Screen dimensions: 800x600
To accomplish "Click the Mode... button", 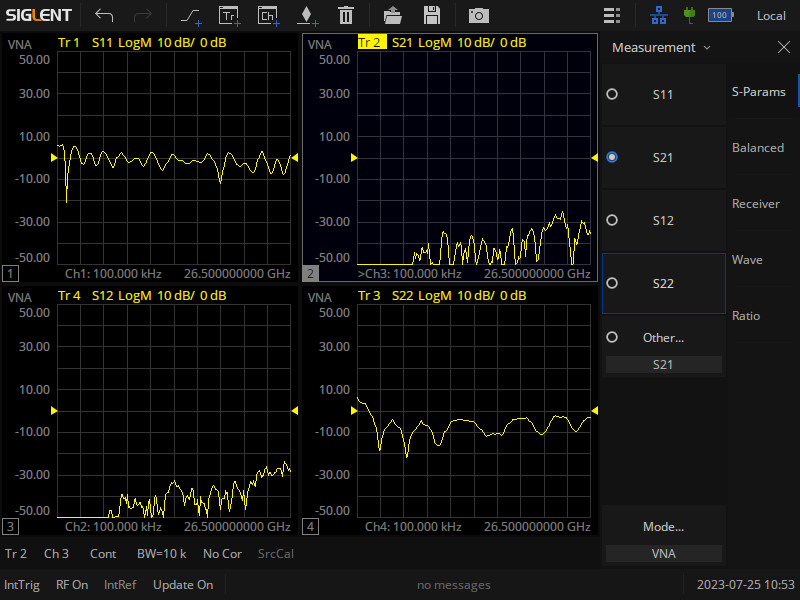I will point(663,527).
